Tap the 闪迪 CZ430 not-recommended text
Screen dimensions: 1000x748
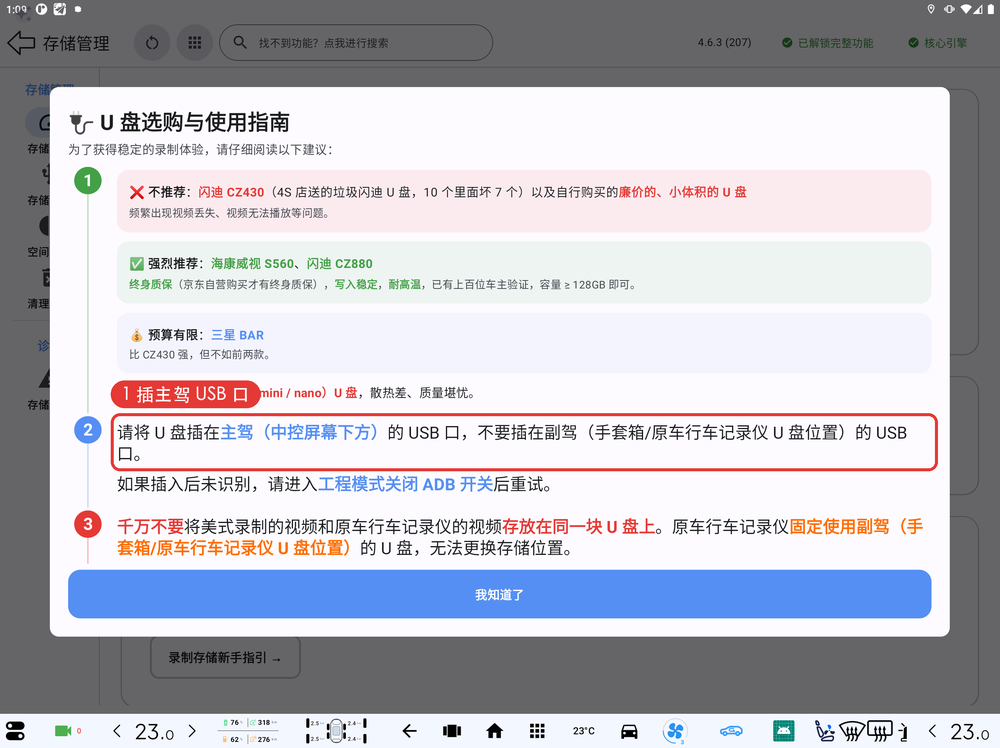coord(231,192)
